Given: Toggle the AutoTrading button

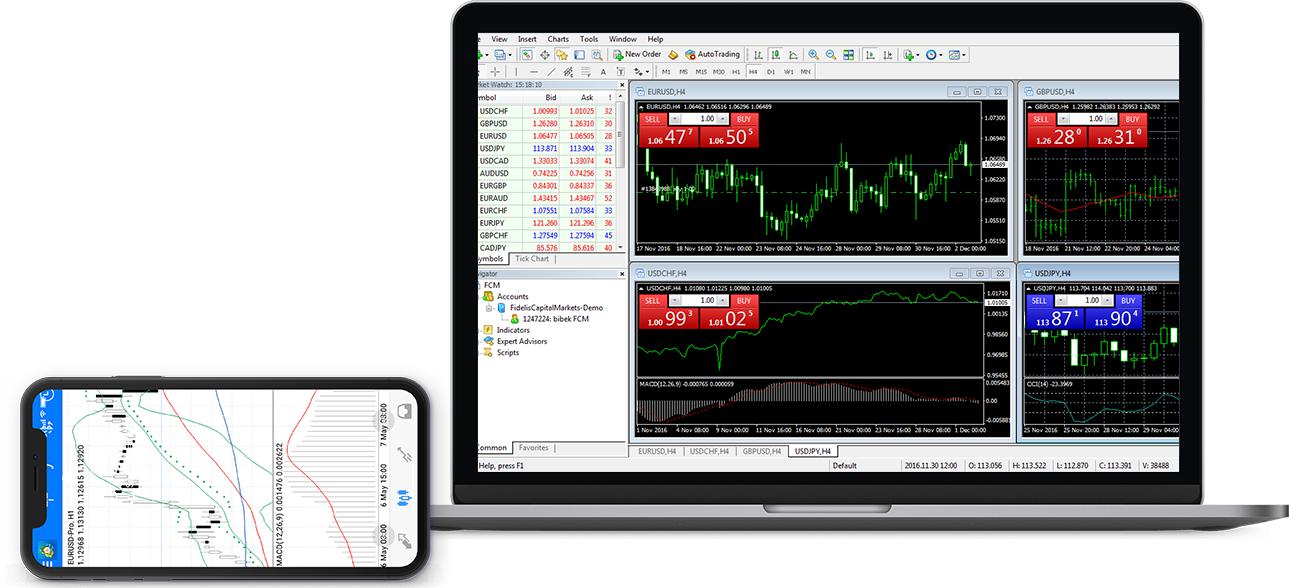Looking at the screenshot, I should [712, 55].
